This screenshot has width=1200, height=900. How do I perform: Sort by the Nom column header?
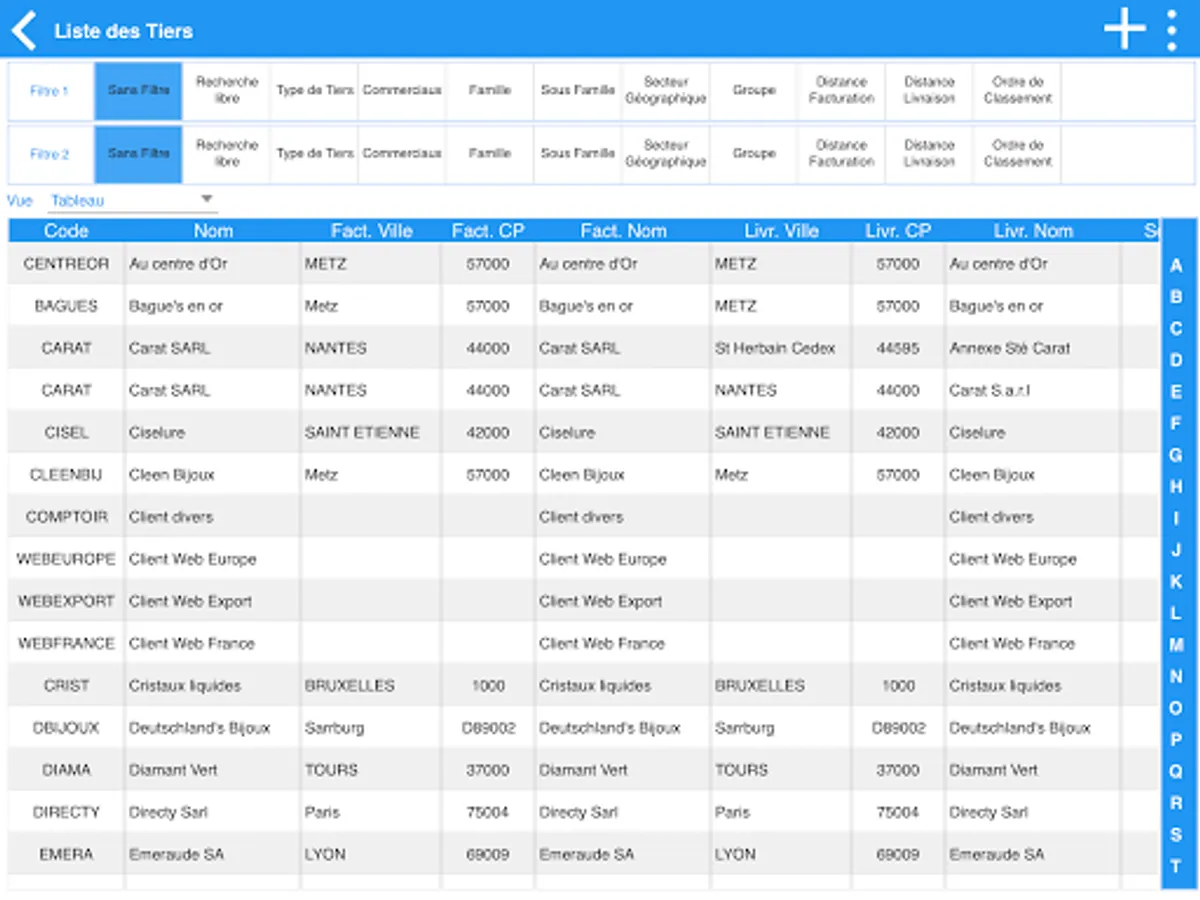(213, 231)
